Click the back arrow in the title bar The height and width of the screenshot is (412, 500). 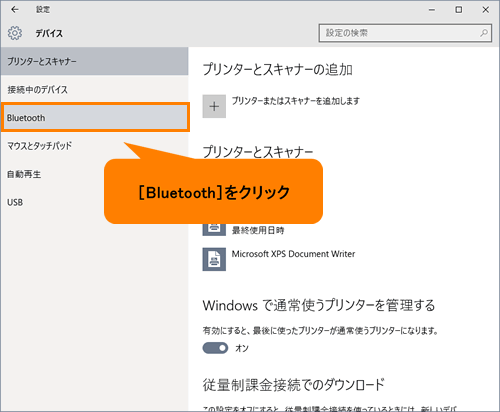[15, 10]
